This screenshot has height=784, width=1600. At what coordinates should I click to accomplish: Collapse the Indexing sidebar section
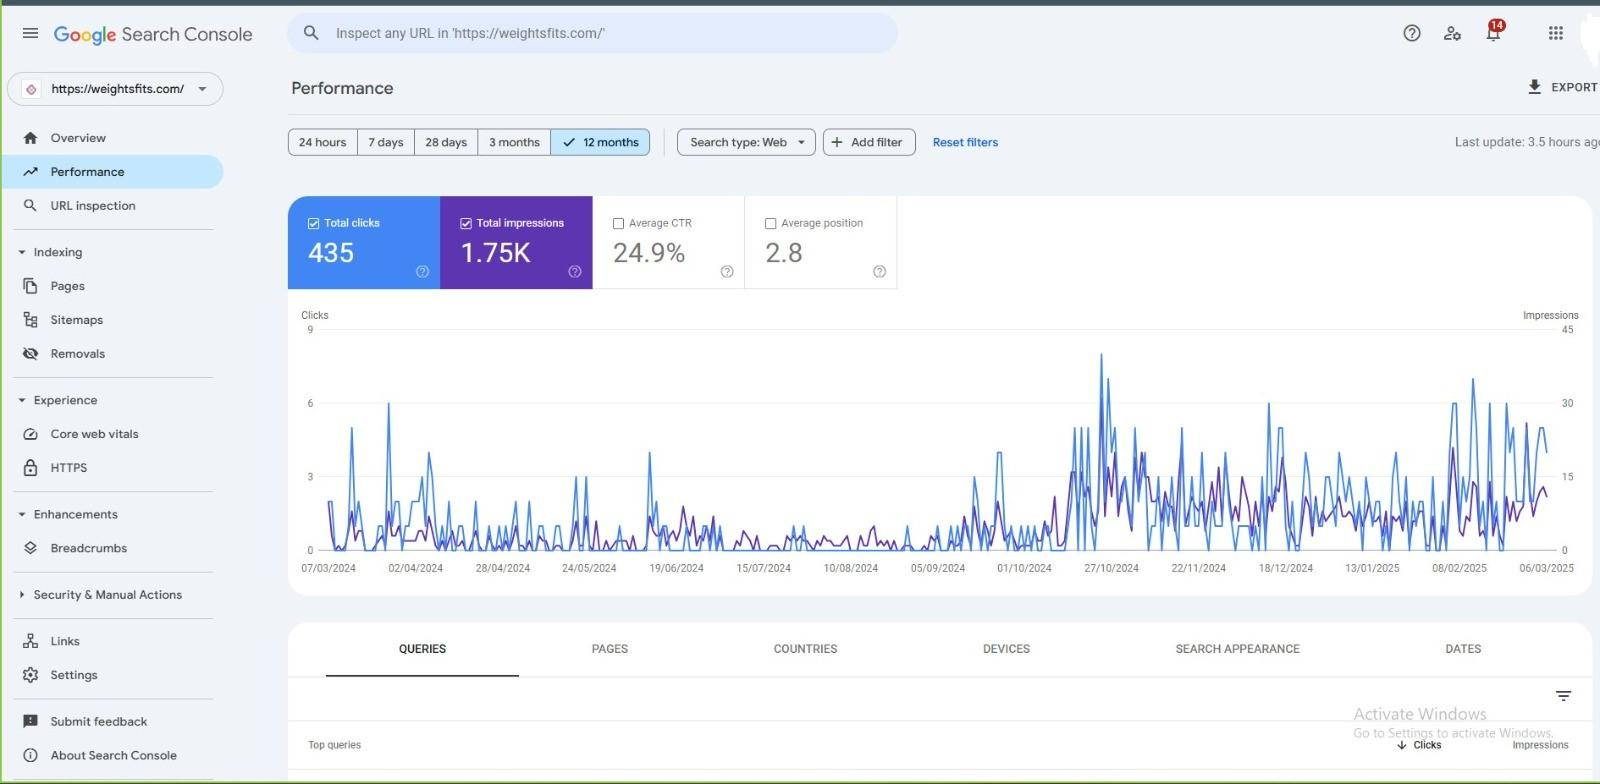pyautogui.click(x=22, y=252)
